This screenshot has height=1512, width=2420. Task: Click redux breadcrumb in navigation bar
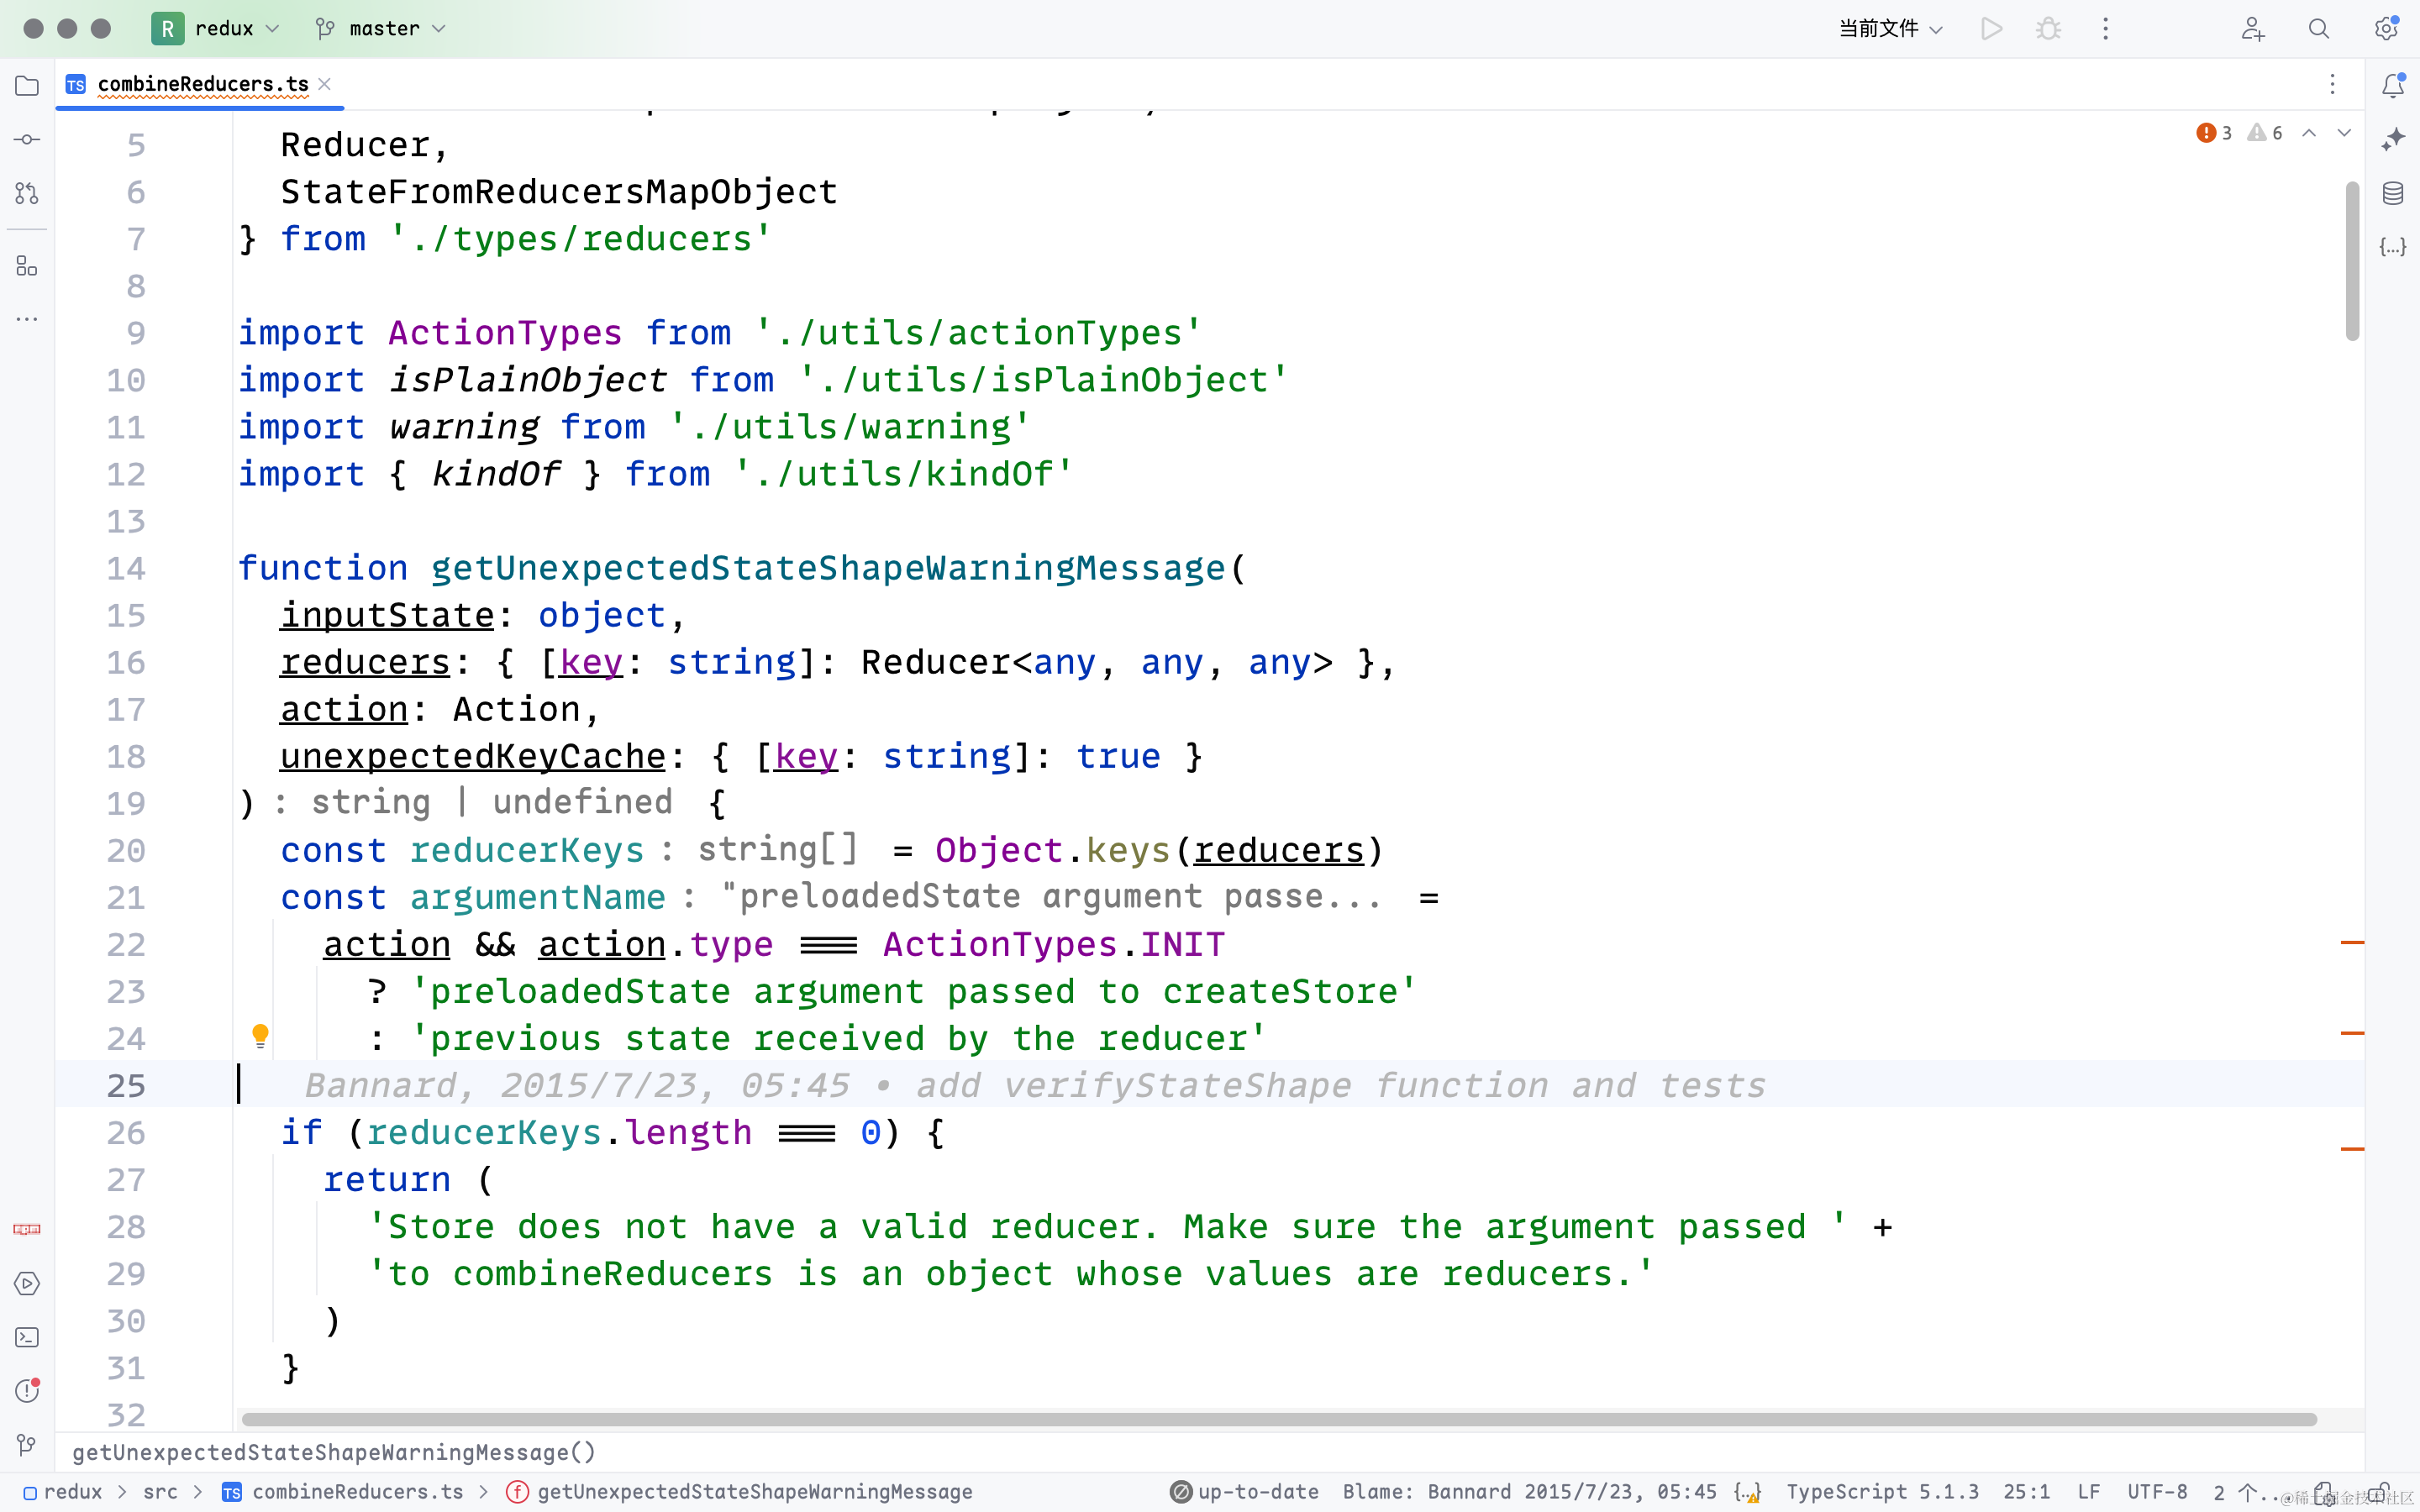click(63, 1492)
